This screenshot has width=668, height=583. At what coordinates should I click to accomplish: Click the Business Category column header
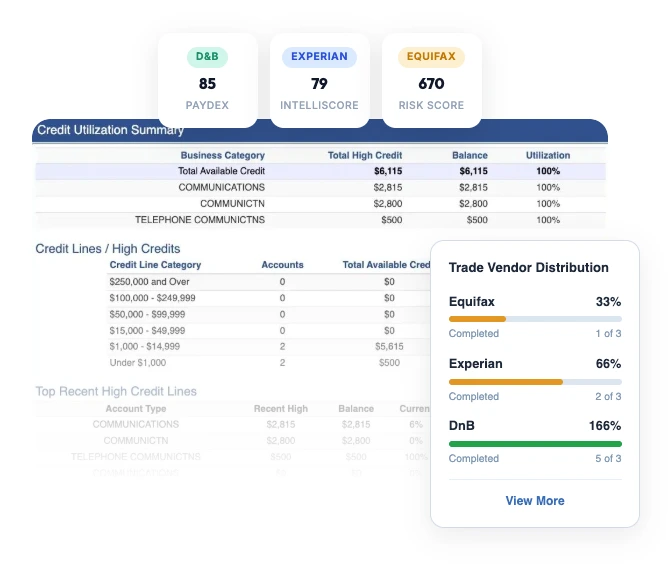pos(222,155)
